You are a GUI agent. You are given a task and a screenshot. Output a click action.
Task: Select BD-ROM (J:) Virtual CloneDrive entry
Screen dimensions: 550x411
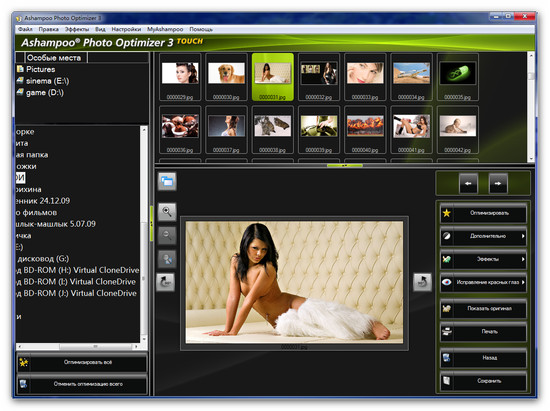pos(76,294)
